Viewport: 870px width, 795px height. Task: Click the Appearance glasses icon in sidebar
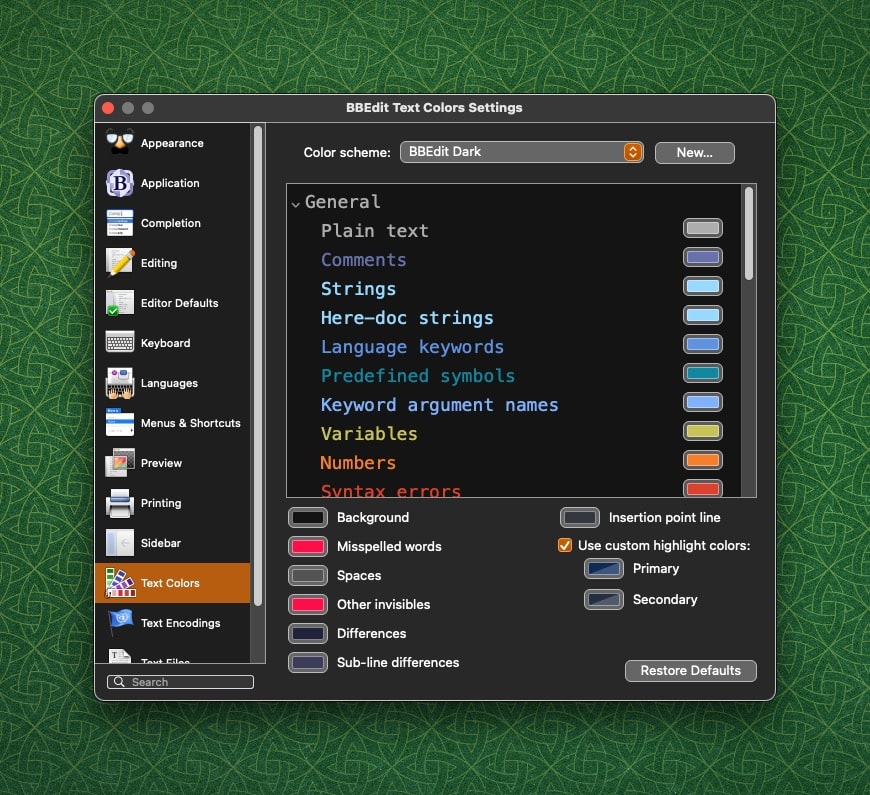click(120, 143)
